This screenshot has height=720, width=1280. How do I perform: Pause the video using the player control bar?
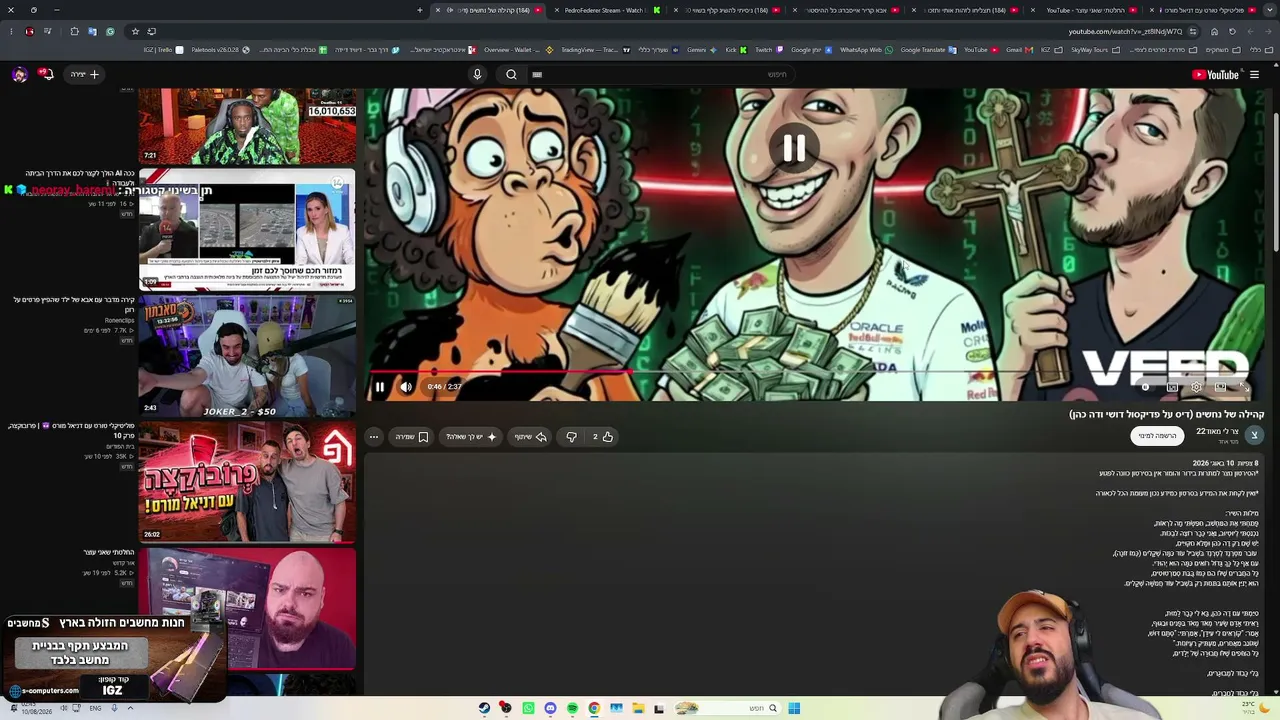pos(380,387)
